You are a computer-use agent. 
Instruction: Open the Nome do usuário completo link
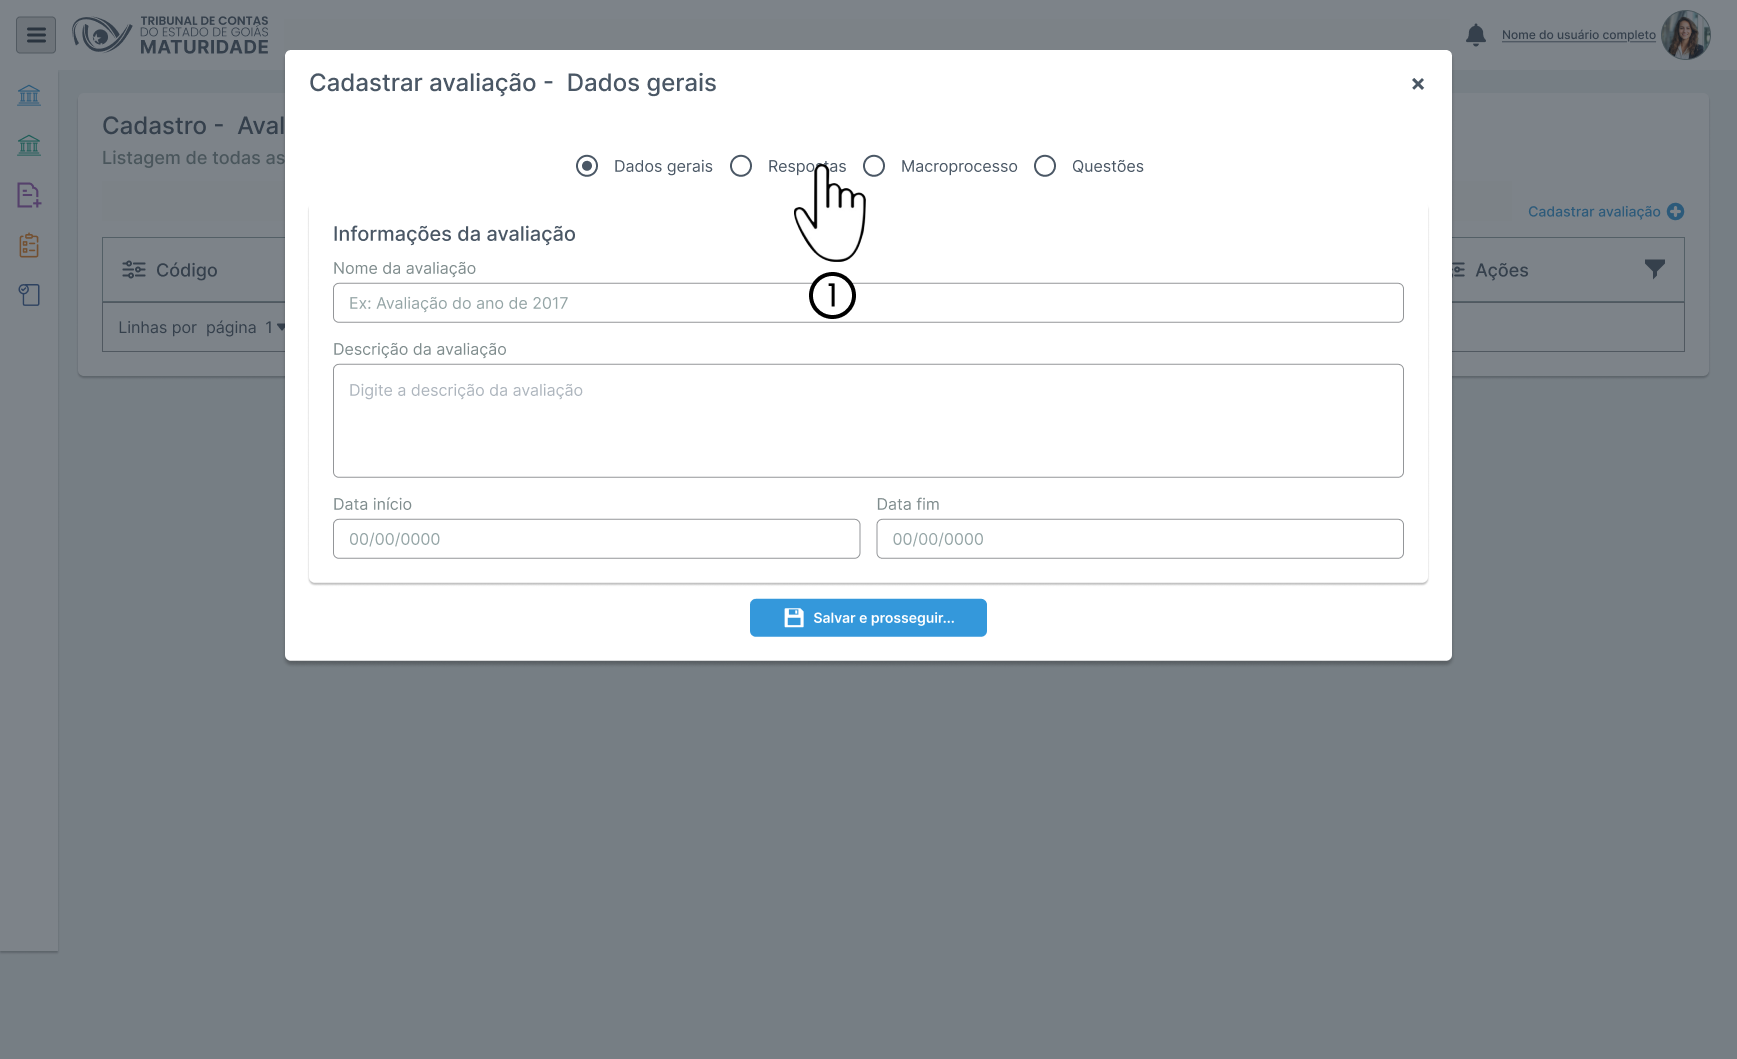1578,35
